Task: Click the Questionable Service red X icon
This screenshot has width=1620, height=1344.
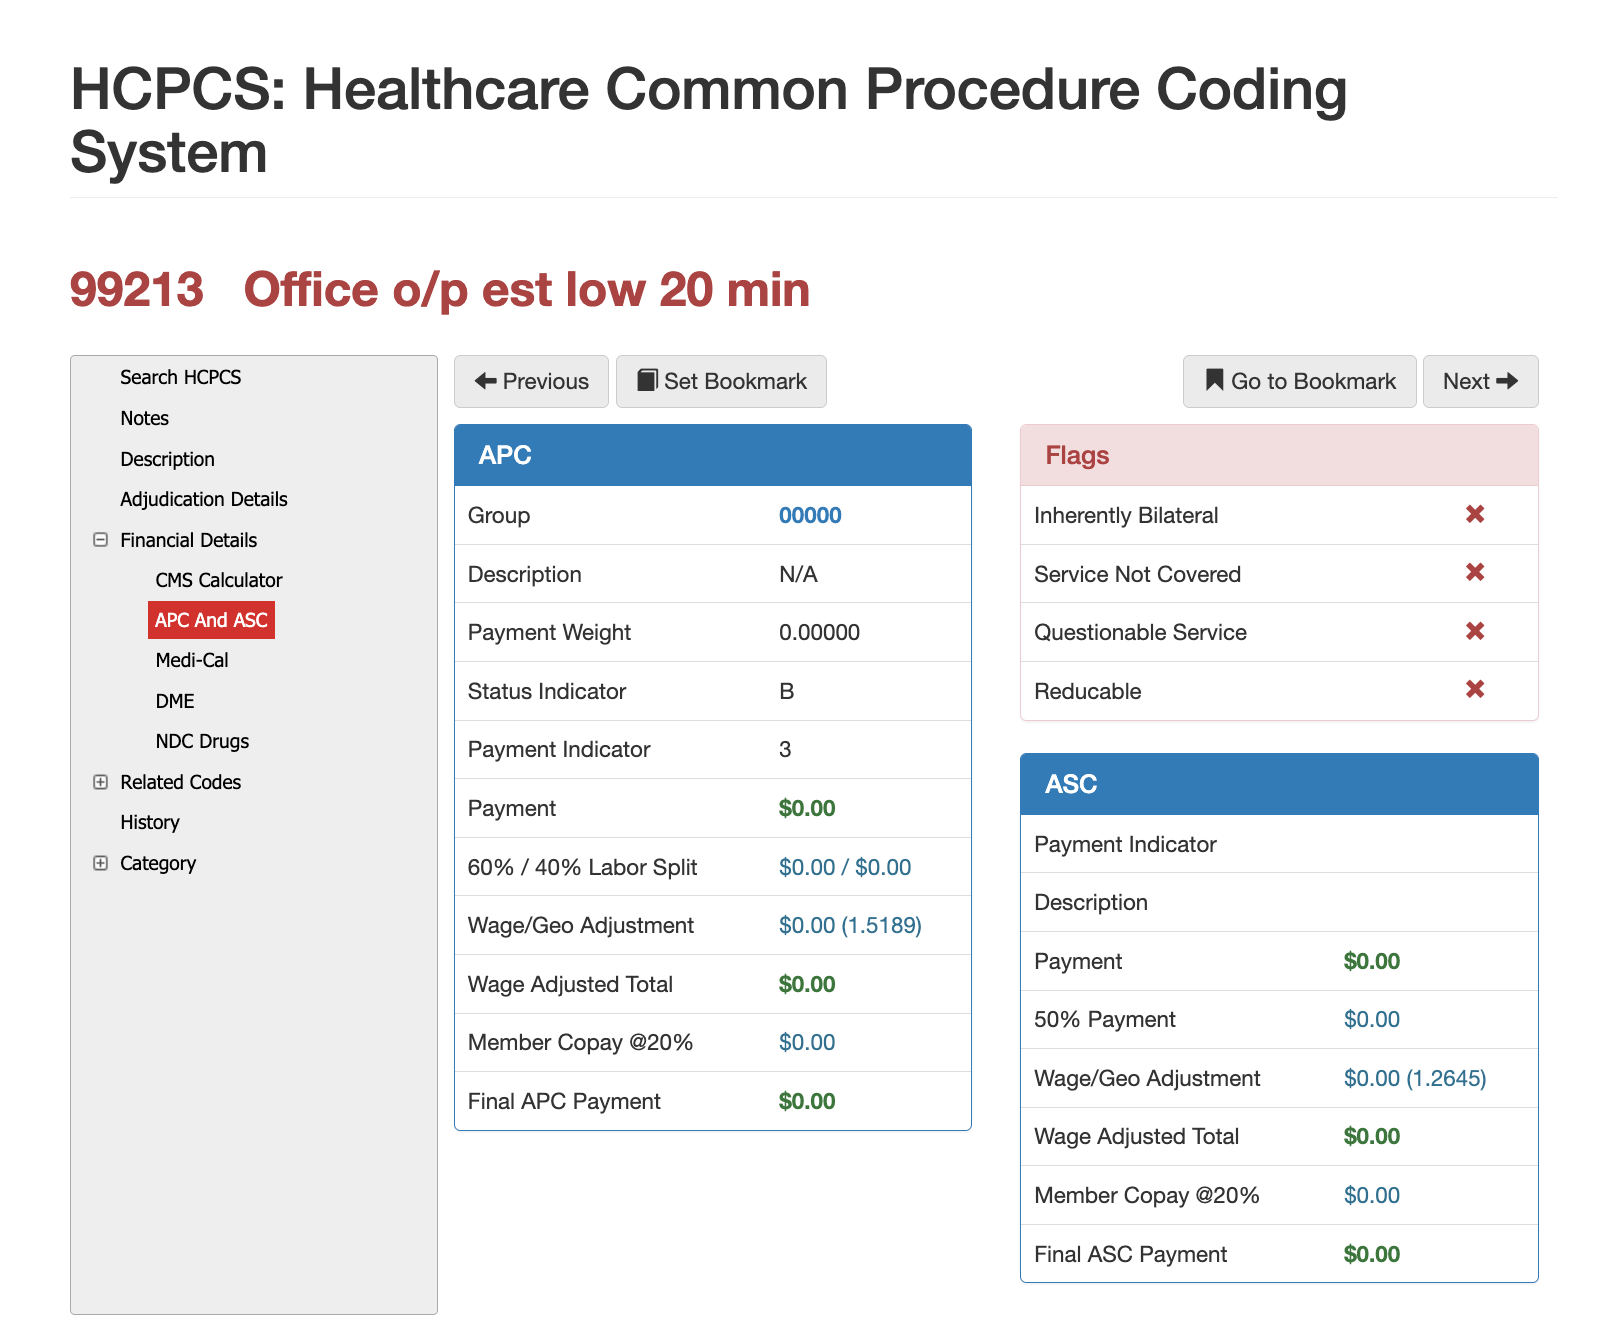Action: pyautogui.click(x=1474, y=631)
